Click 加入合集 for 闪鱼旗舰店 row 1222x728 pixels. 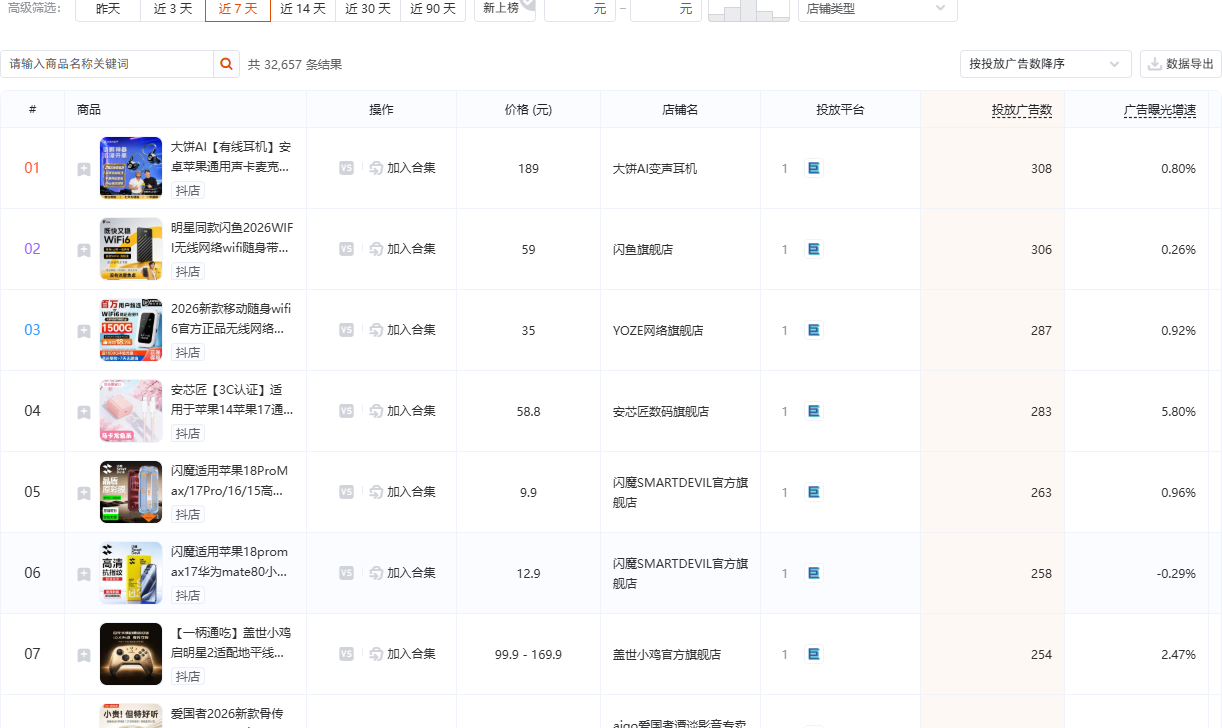(403, 249)
